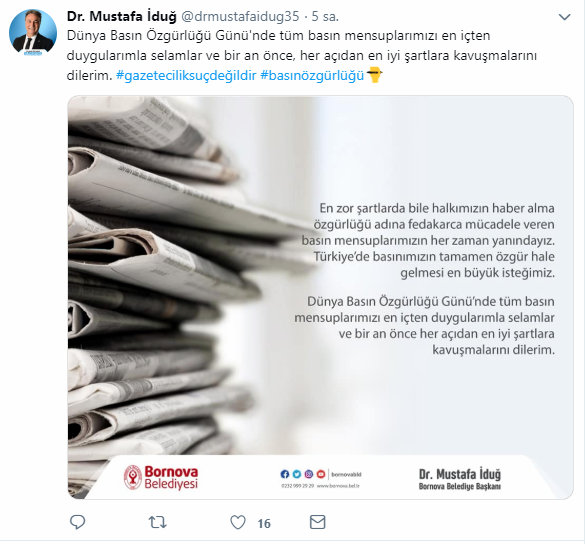Viewport: 585px width, 544px height.
Task: Click the YouTube icon in image footer
Action: [321, 474]
